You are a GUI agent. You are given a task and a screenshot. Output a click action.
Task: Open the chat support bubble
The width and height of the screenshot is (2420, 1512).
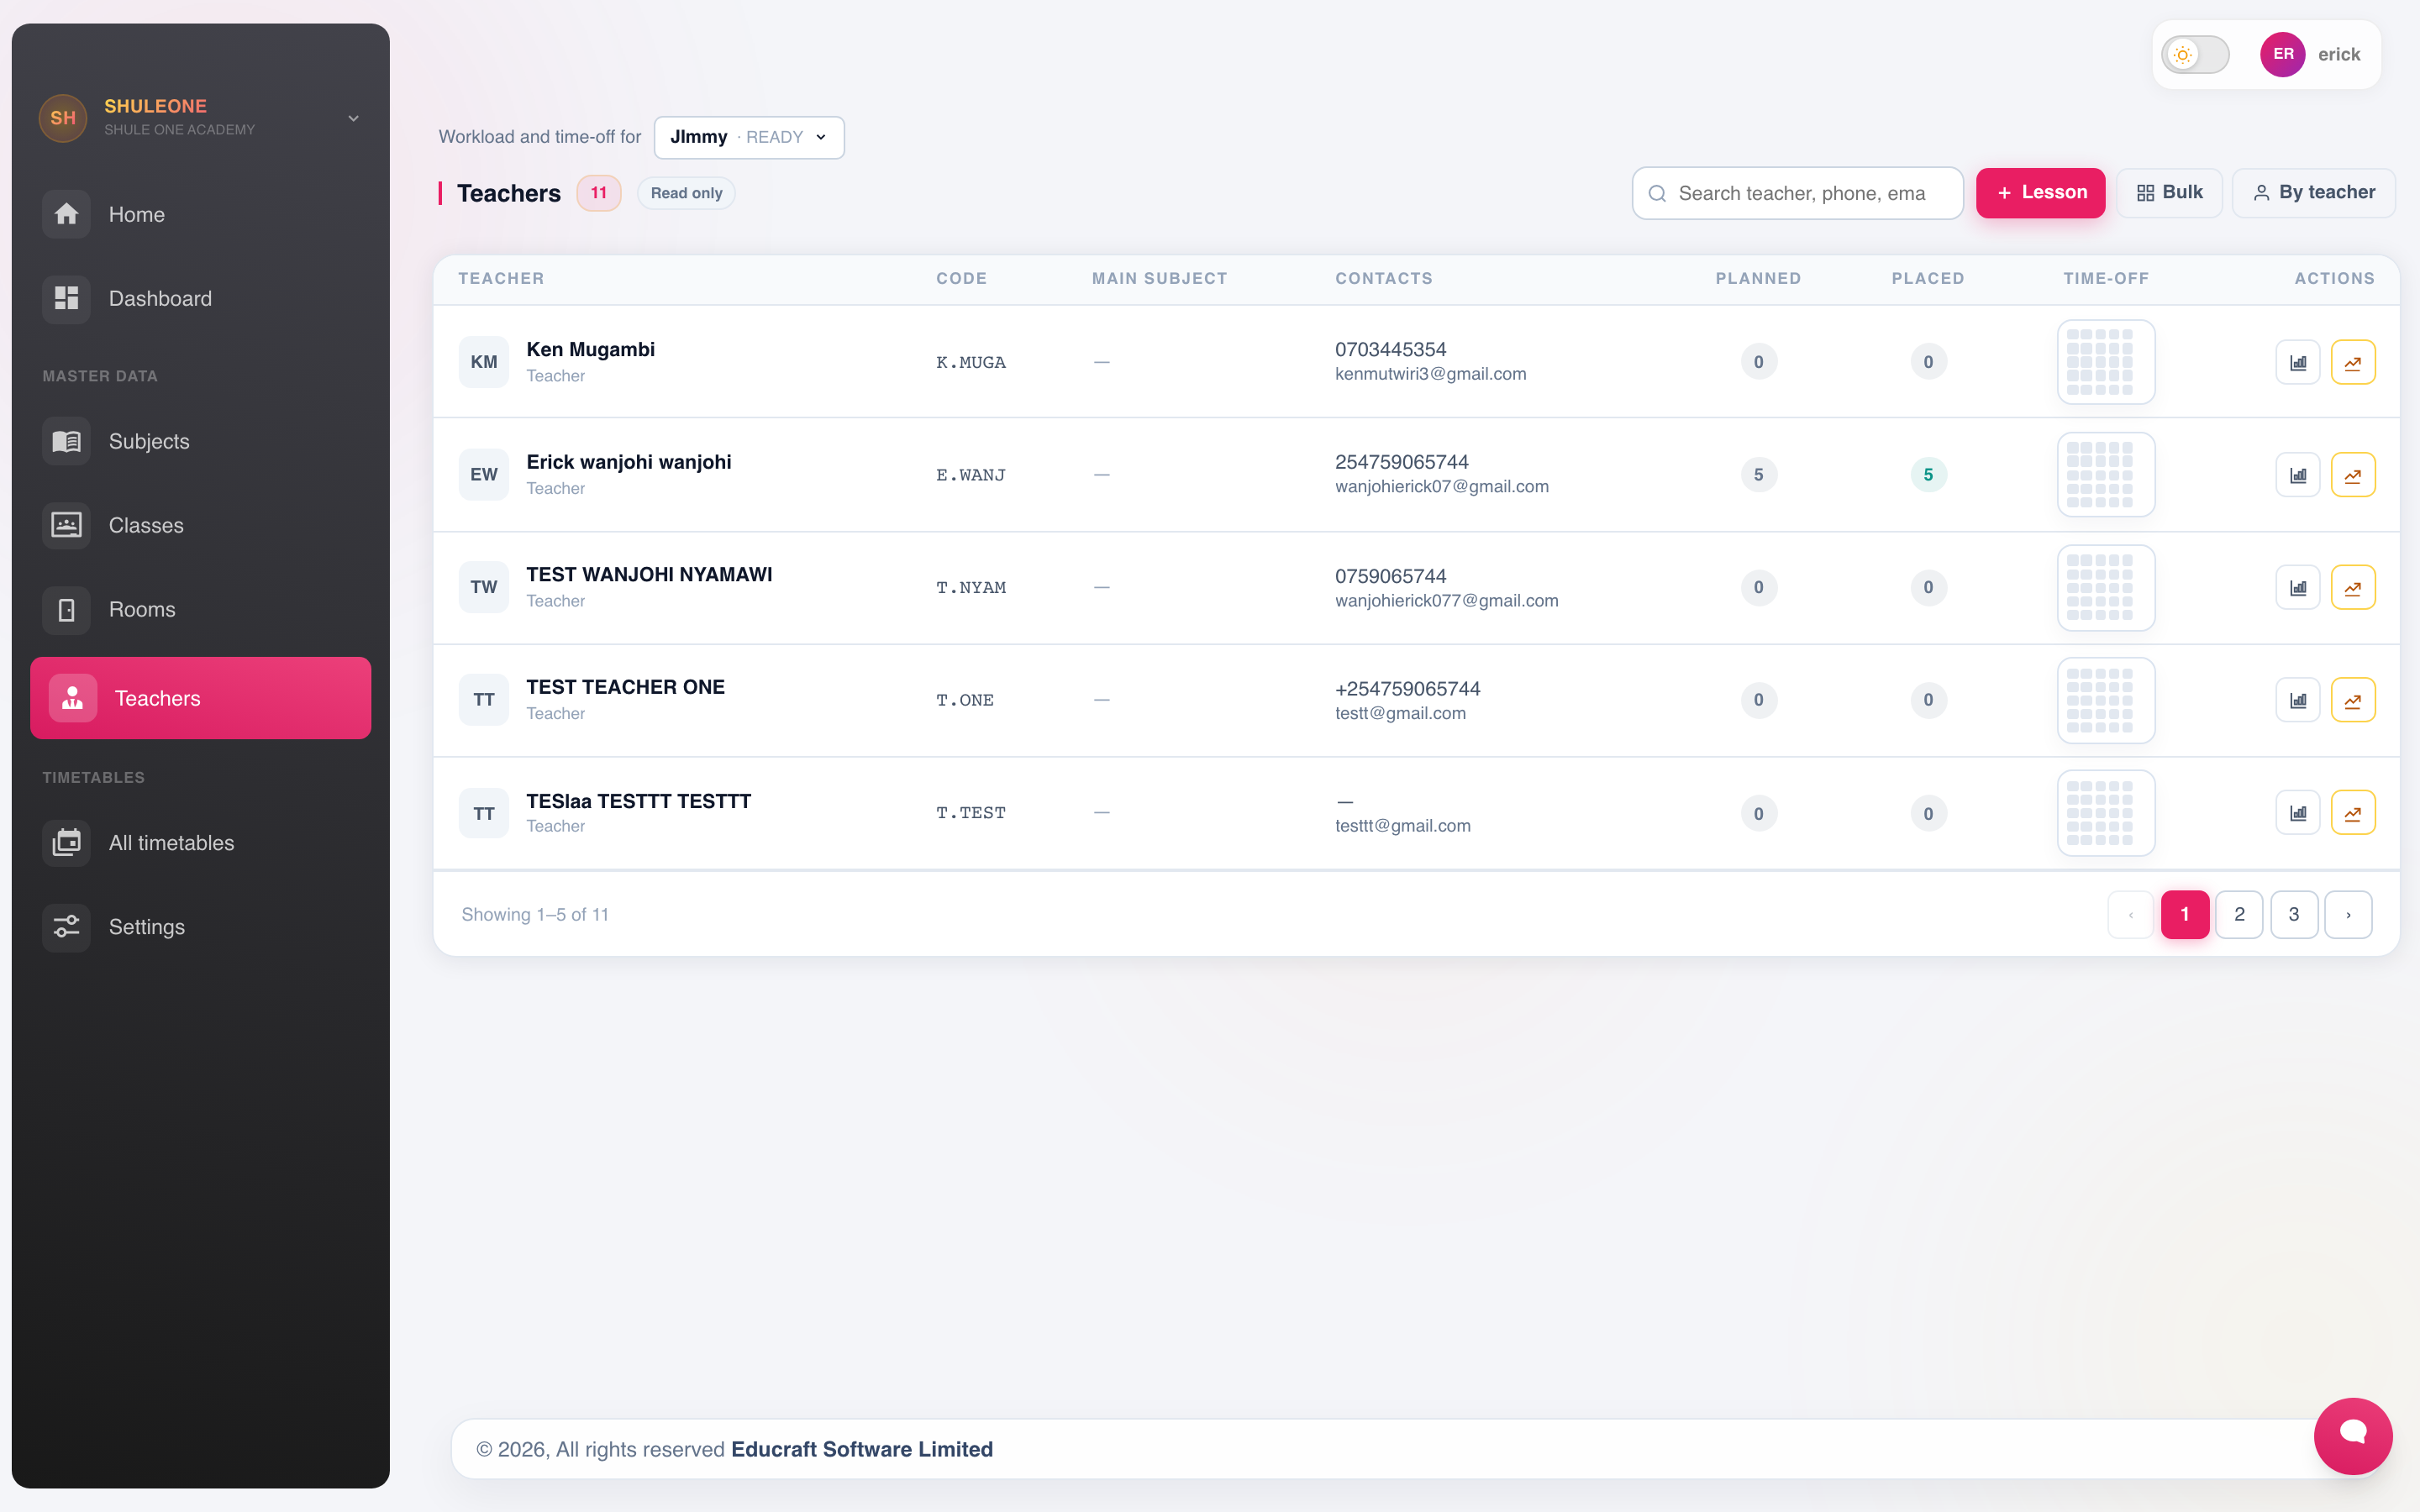pyautogui.click(x=2353, y=1436)
